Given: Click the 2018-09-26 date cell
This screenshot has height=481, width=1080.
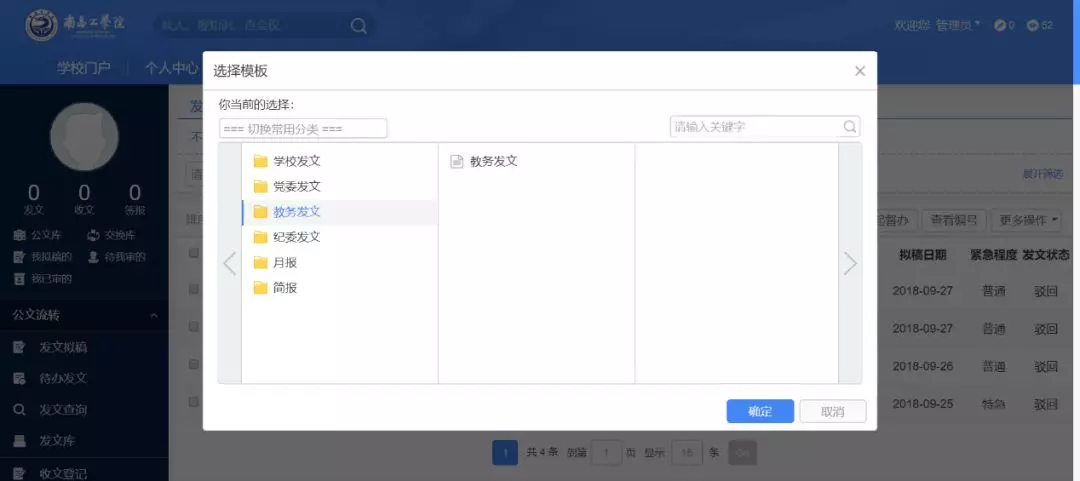Looking at the screenshot, I should coord(922,367).
